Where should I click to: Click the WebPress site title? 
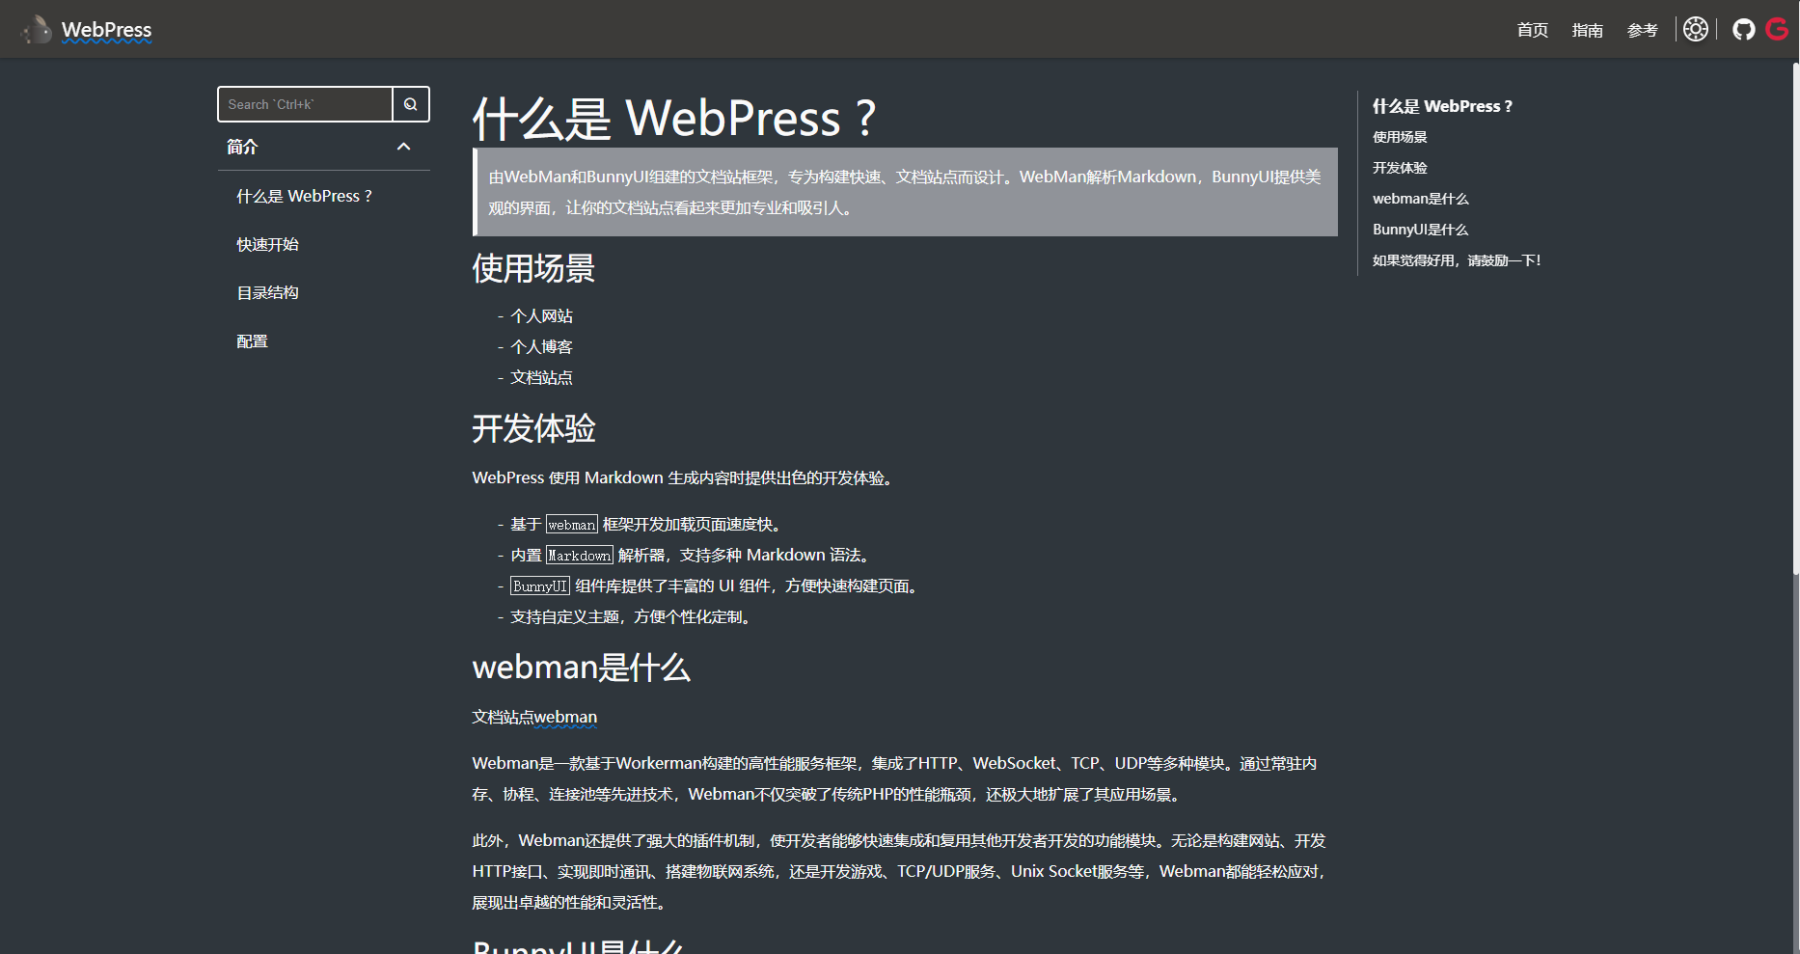(x=107, y=30)
